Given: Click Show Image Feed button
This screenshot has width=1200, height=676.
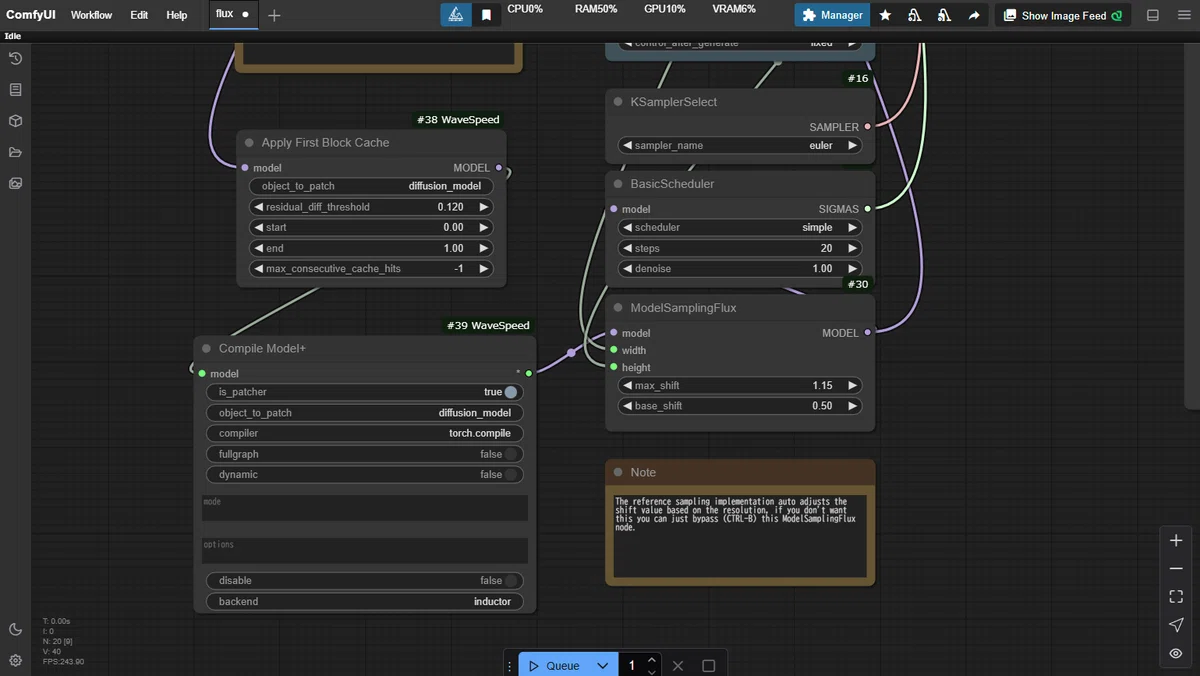Looking at the screenshot, I should pos(1063,15).
